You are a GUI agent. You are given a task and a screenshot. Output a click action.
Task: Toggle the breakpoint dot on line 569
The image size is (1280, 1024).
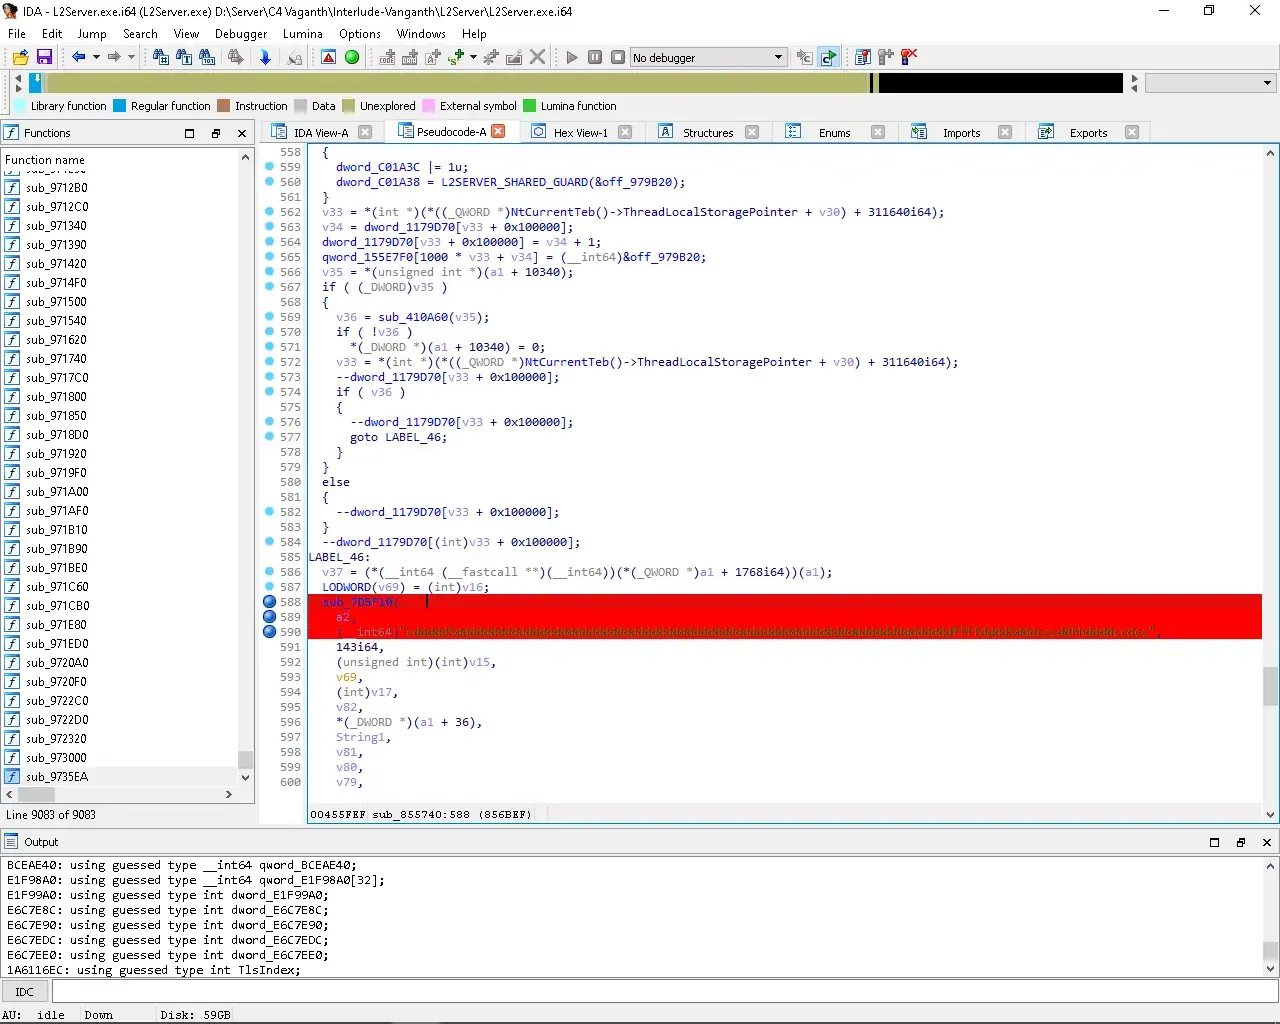270,317
